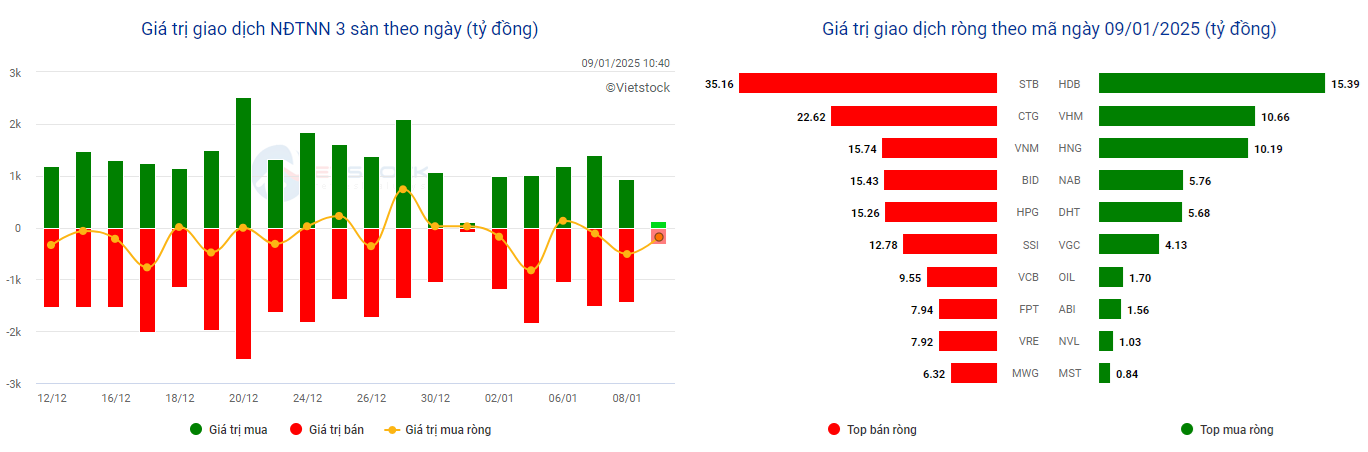Viewport: 1368px width, 452px height.
Task: Click the MWG red bar valued 6.32
Action: coord(974,374)
